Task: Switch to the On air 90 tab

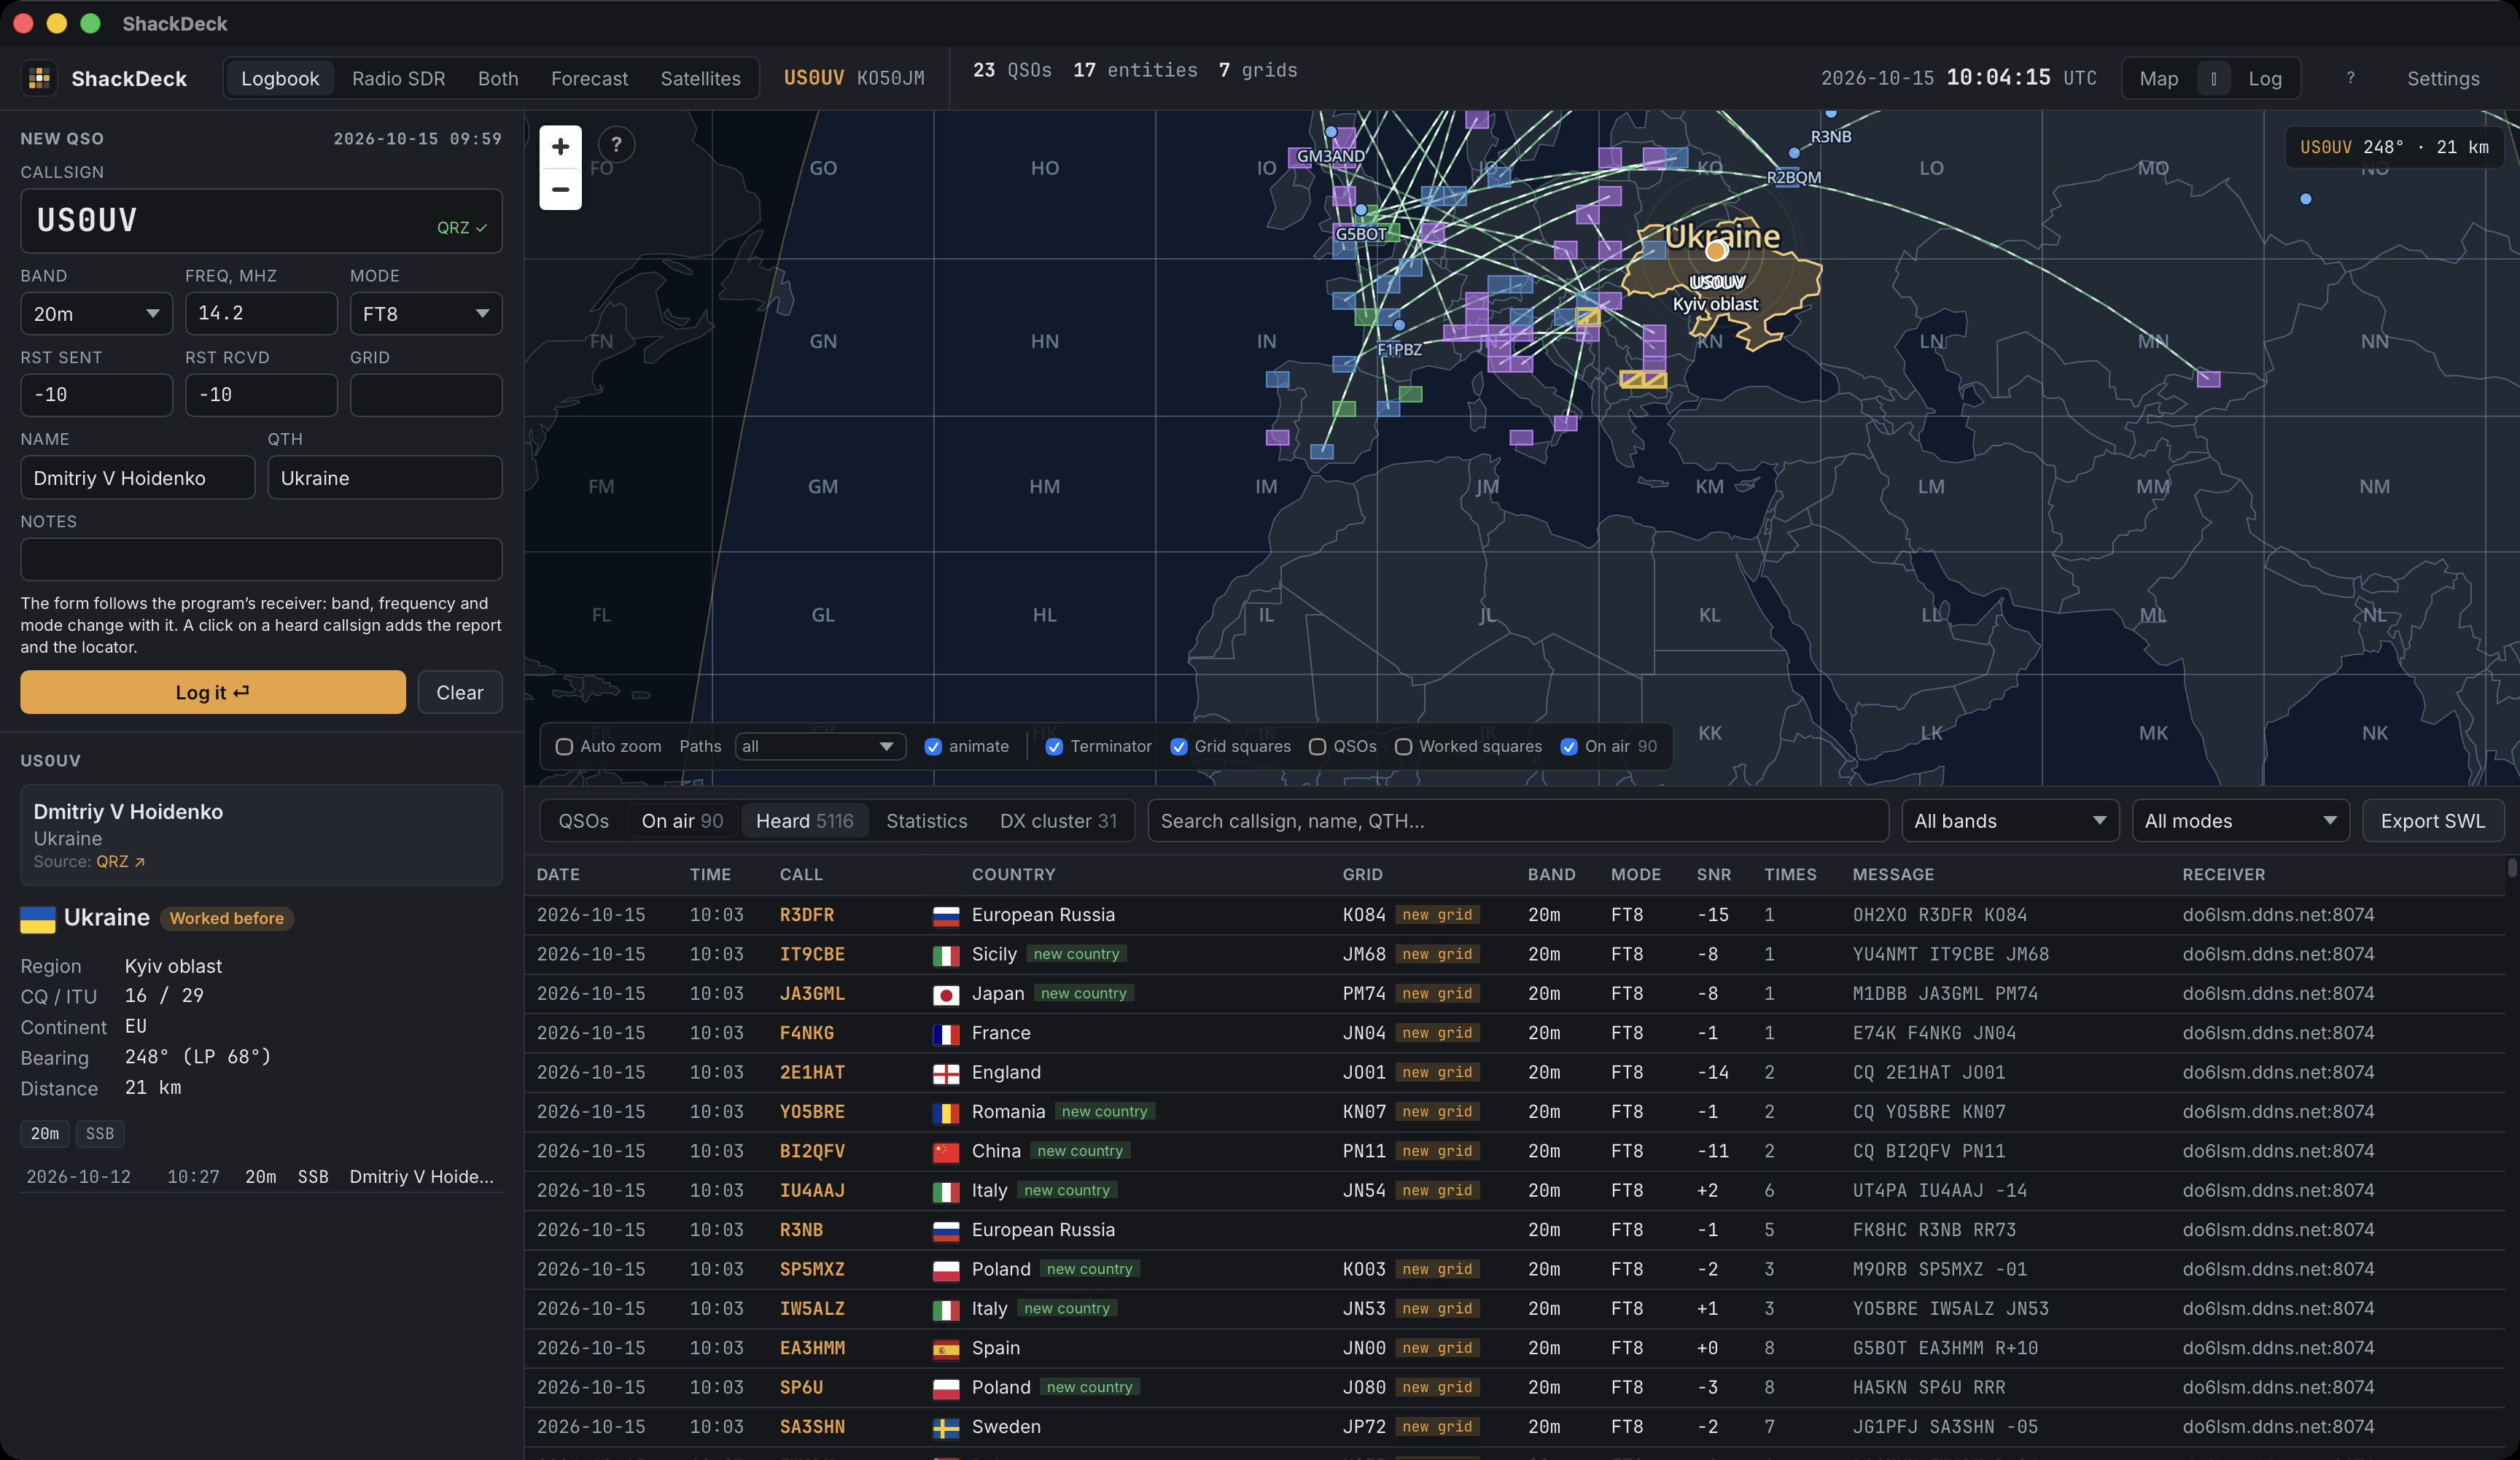Action: (682, 821)
